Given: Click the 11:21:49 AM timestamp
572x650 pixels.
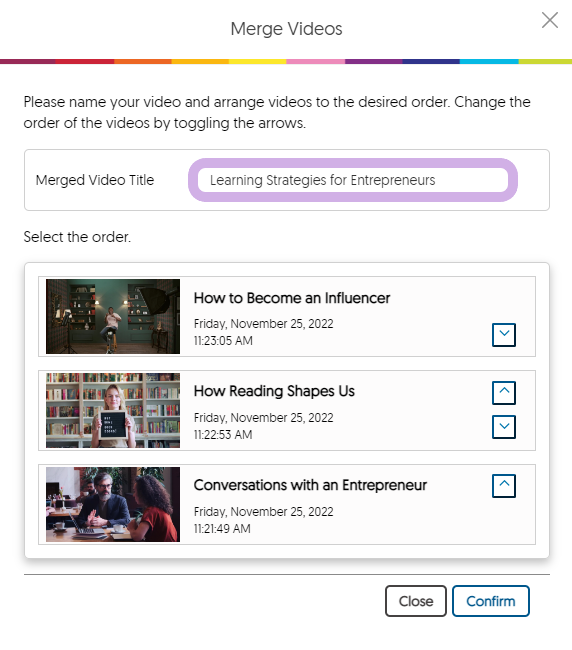Looking at the screenshot, I should click(222, 529).
